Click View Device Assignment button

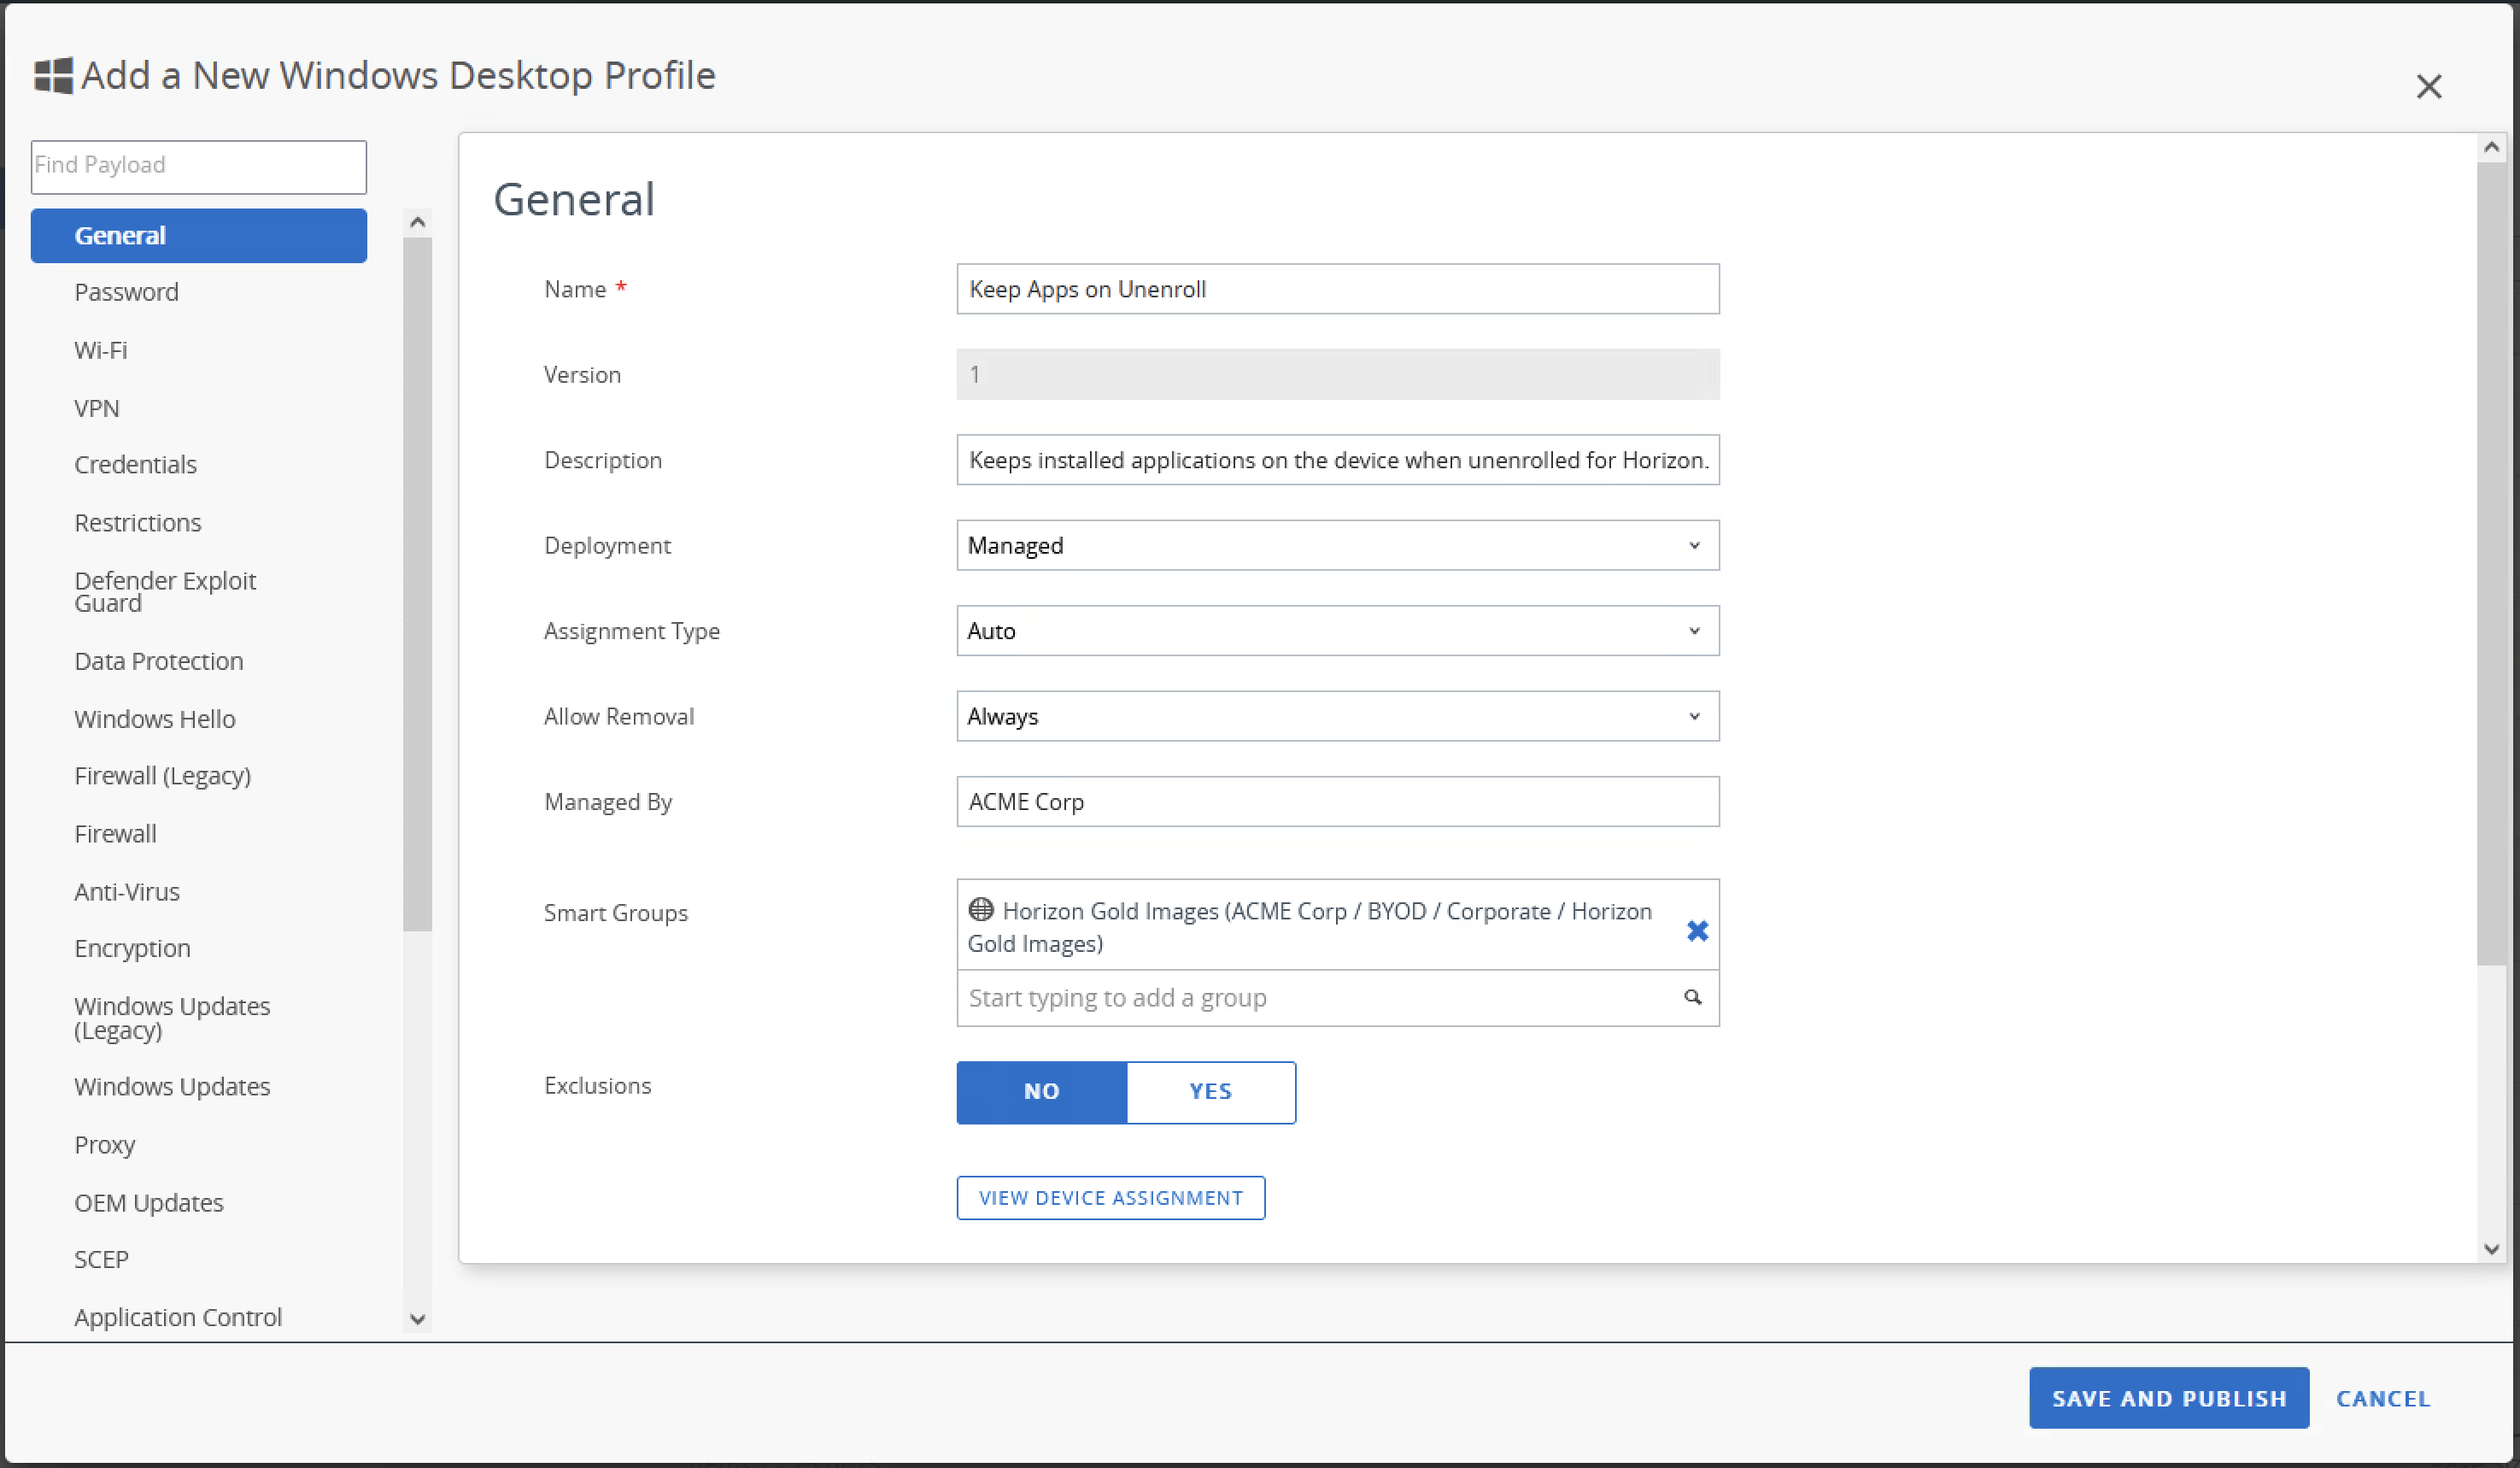1110,1197
